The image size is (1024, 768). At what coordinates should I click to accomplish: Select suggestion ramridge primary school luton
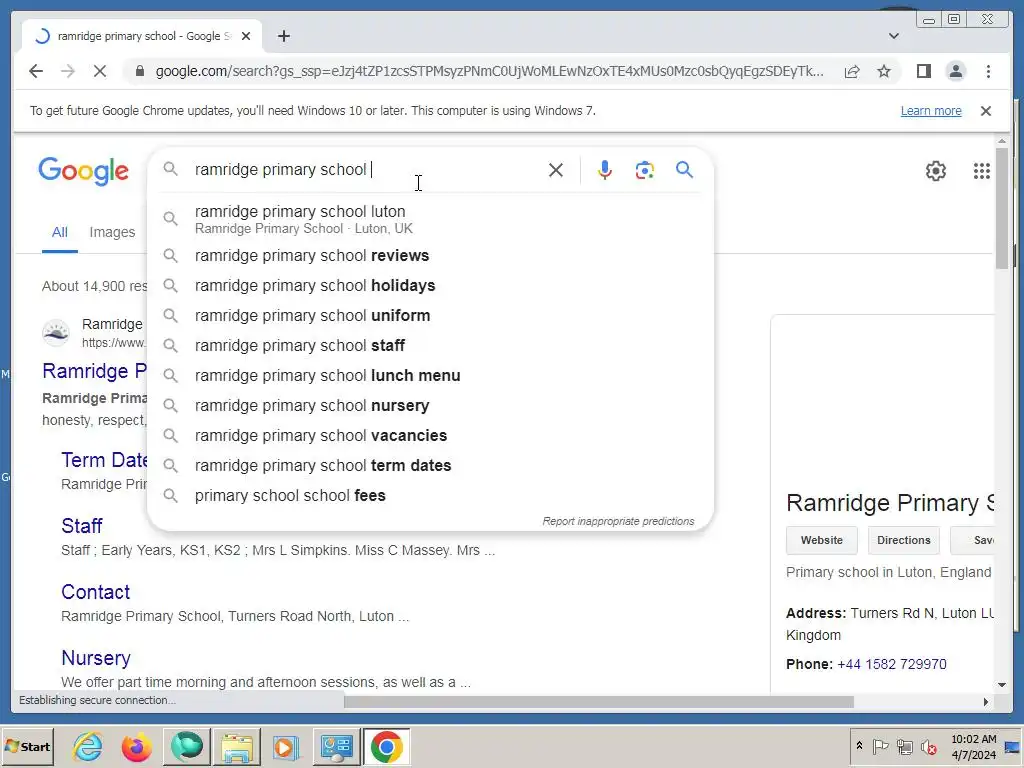[x=430, y=219]
